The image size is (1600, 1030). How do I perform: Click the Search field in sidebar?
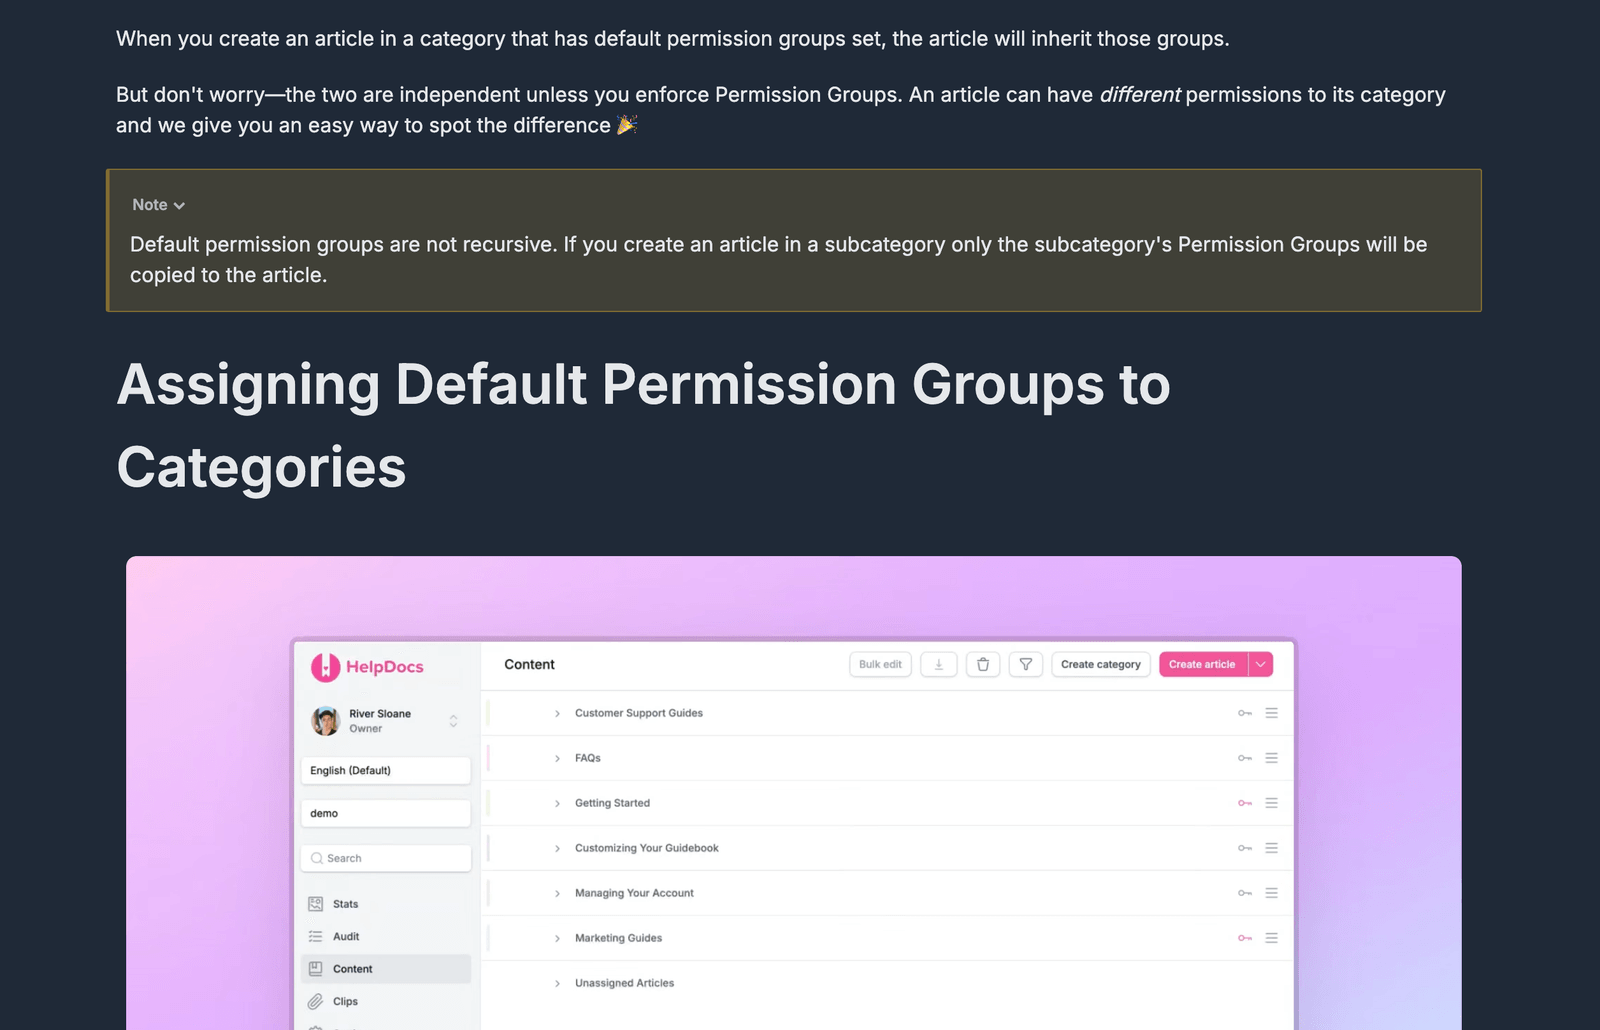[x=386, y=858]
